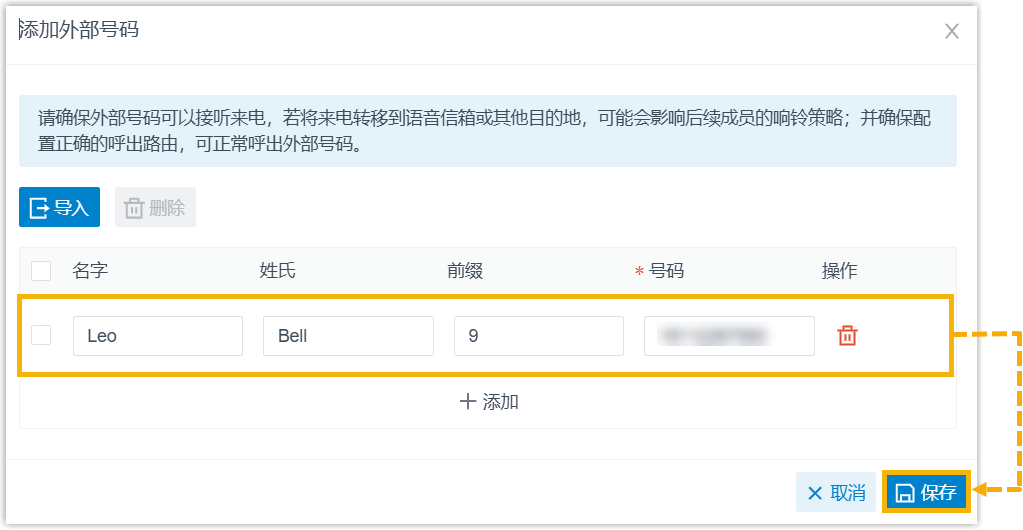Image resolution: width=1023 pixels, height=530 pixels.
Task: Focus the 前缀 field containing 9
Action: [539, 336]
